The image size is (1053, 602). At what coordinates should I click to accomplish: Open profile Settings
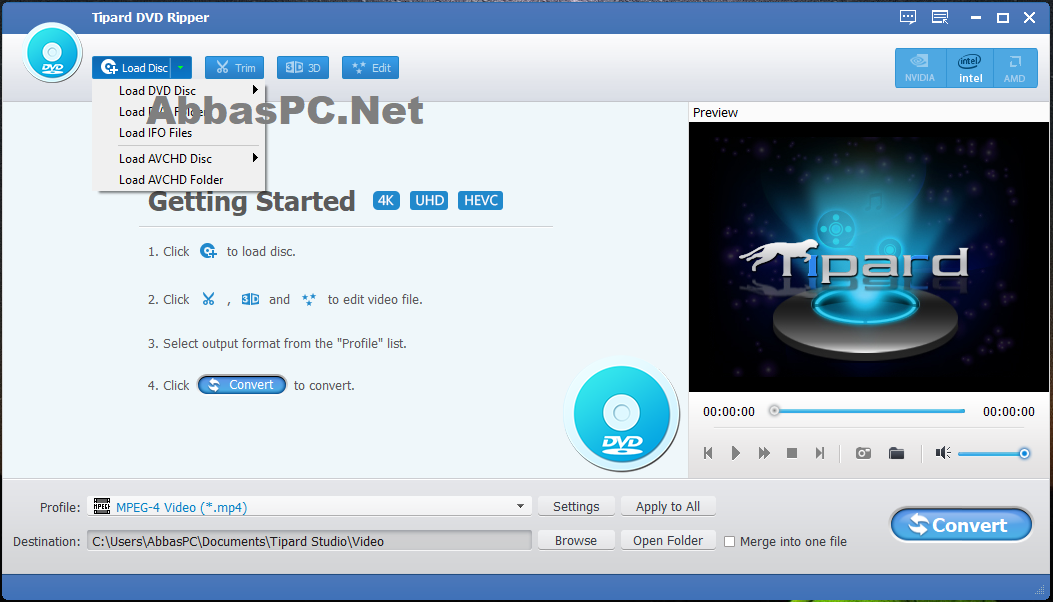[576, 507]
